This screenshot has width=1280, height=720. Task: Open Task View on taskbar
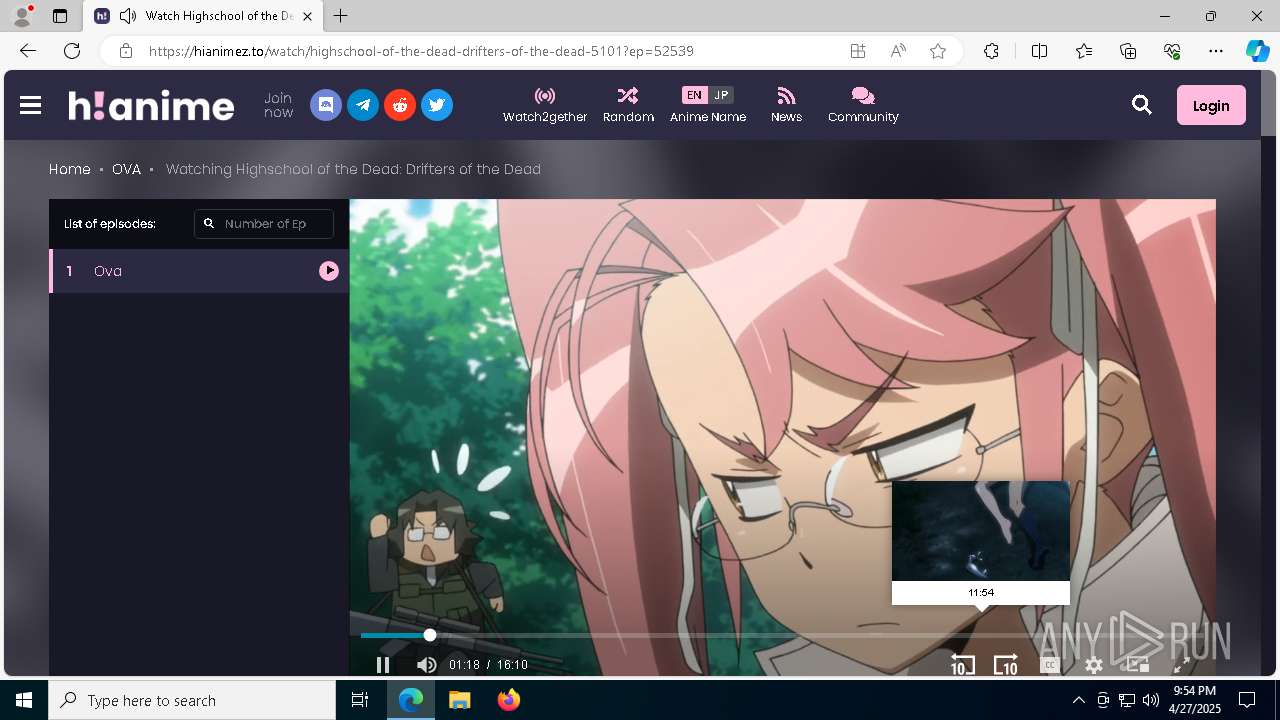pyautogui.click(x=360, y=700)
